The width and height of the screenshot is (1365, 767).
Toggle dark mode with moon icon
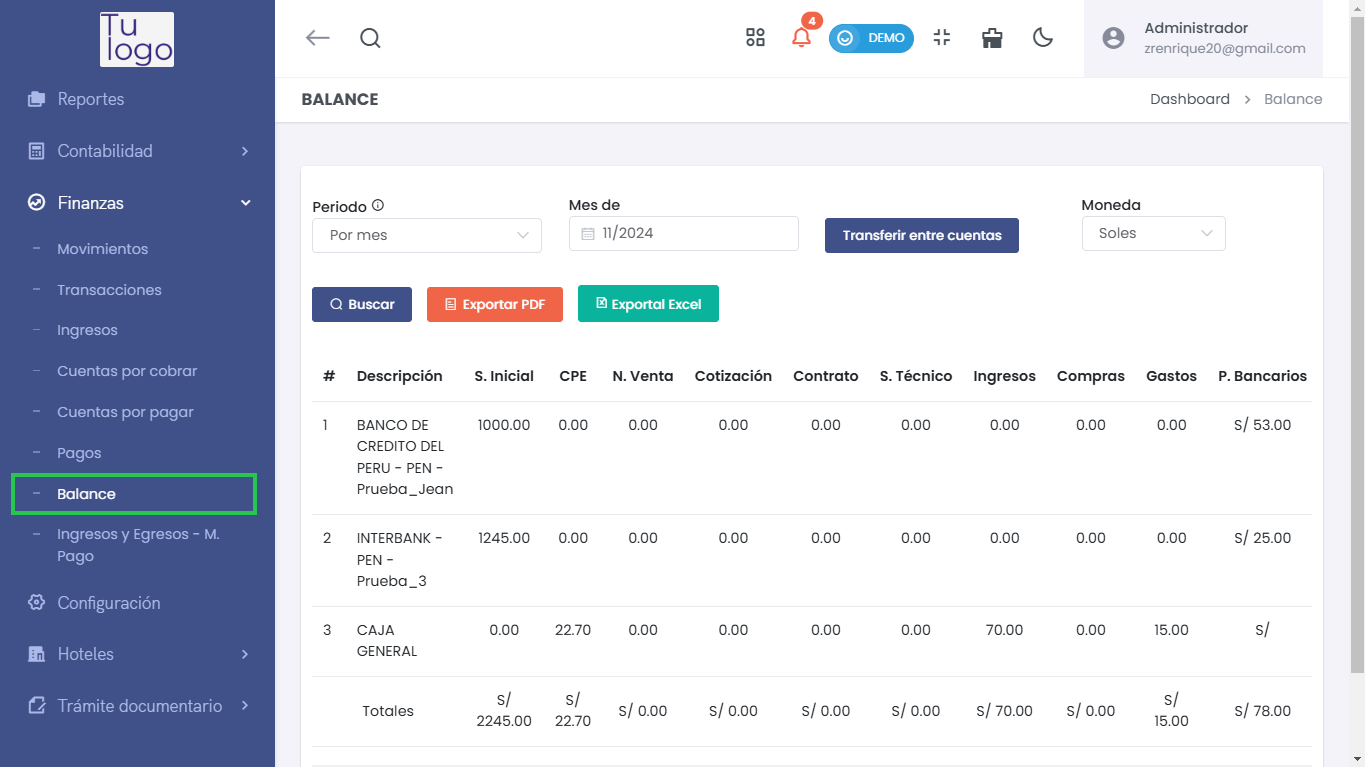pos(1043,38)
